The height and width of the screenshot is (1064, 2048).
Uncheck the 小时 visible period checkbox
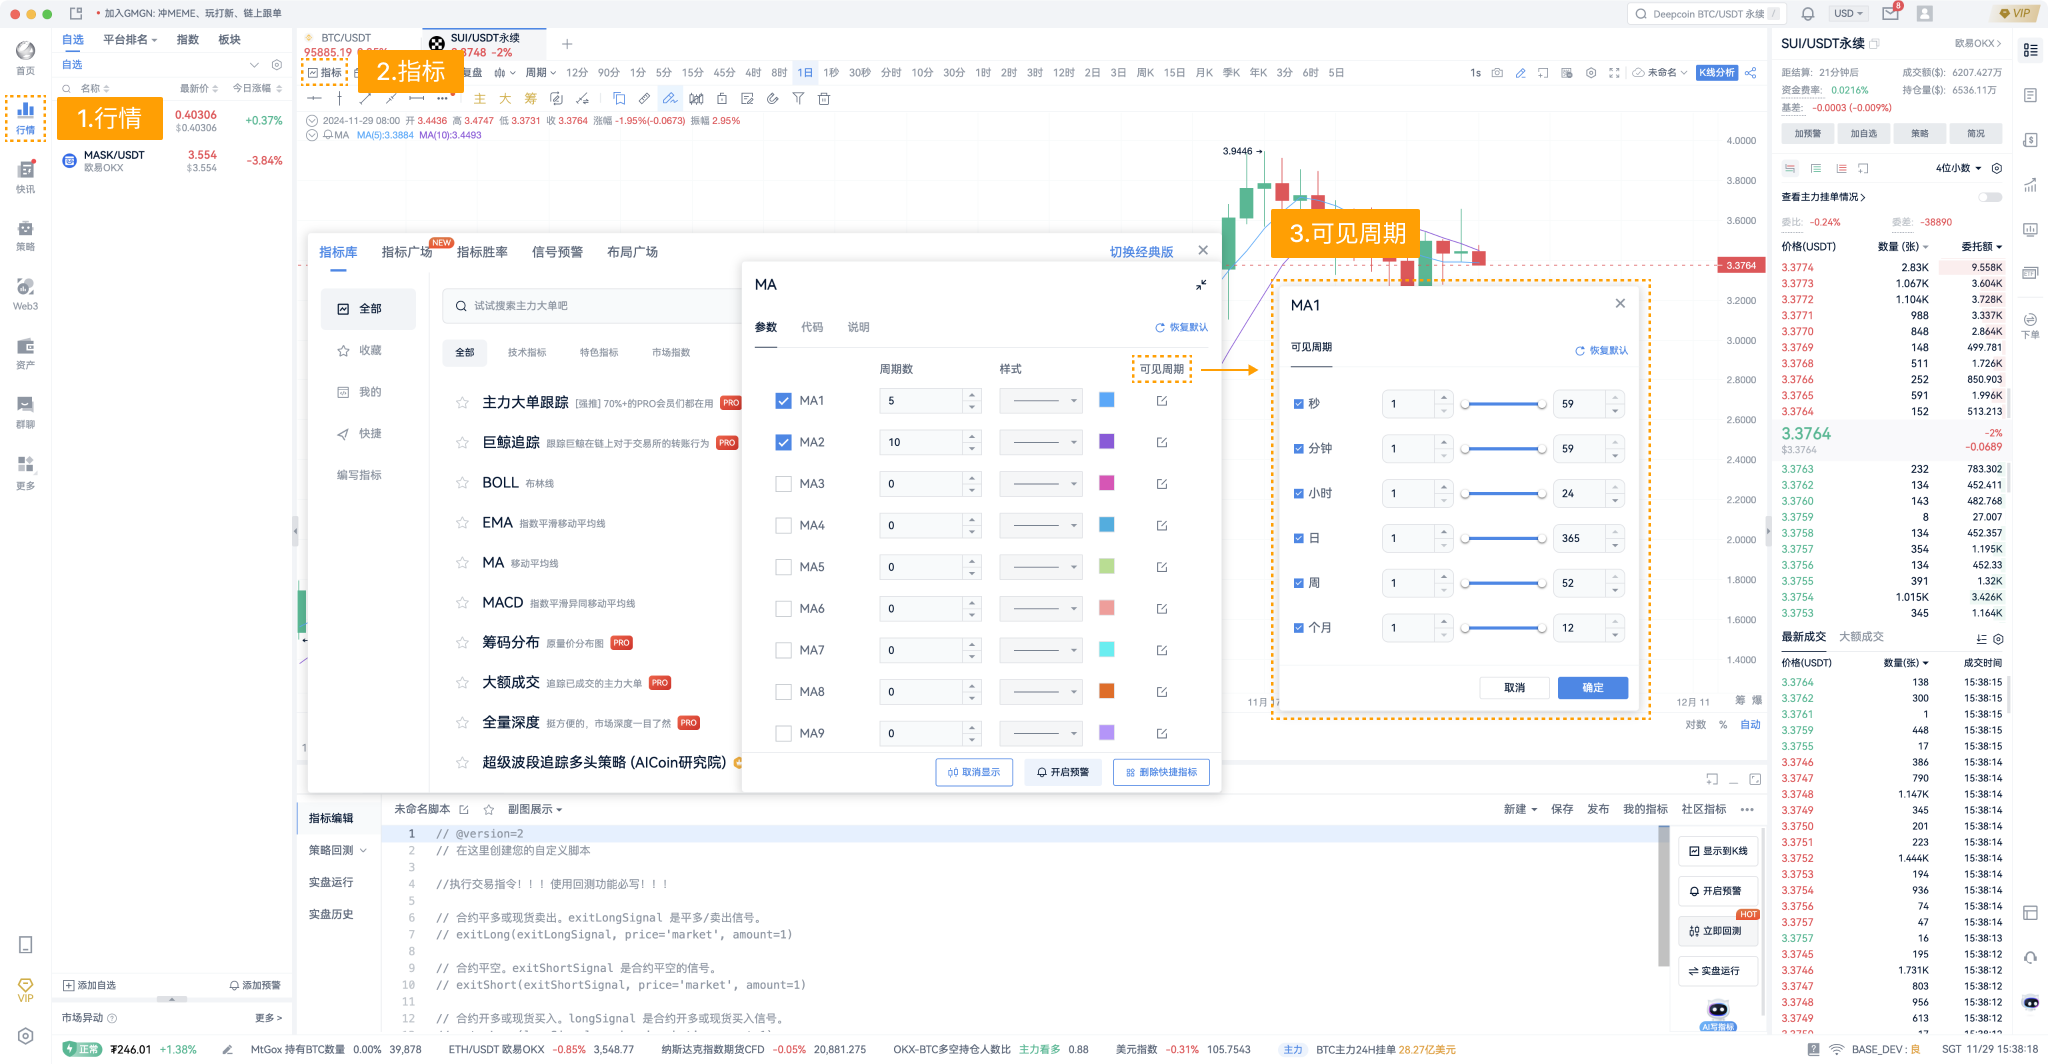1299,493
